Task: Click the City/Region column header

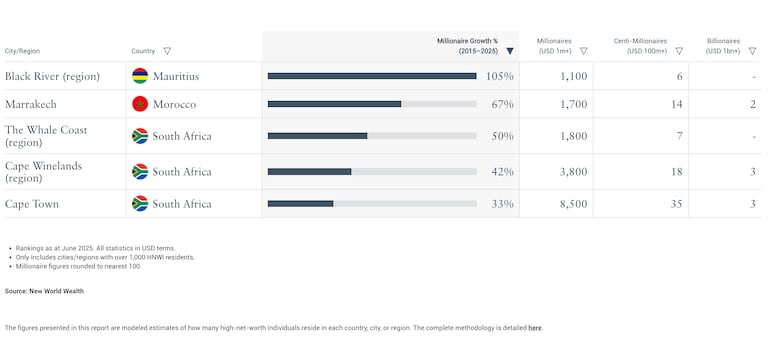Action: [23, 51]
